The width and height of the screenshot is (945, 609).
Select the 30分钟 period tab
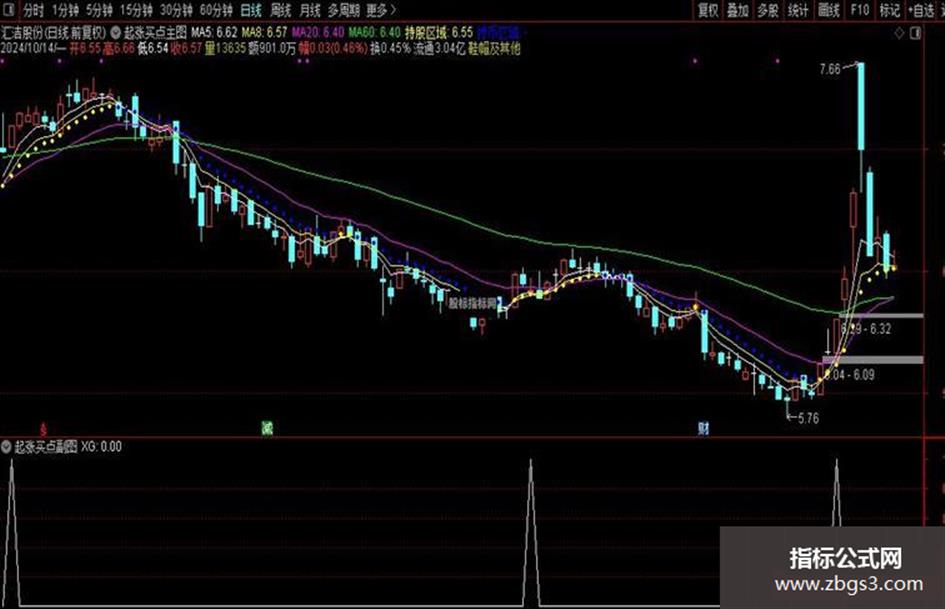(x=176, y=10)
